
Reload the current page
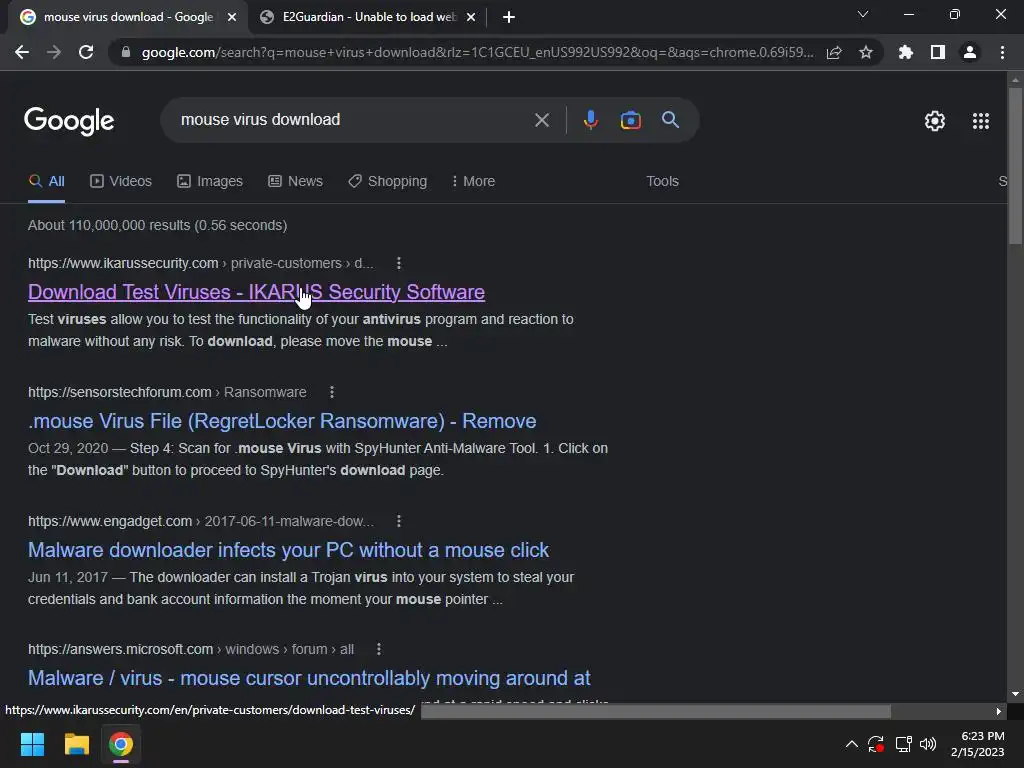pos(86,52)
